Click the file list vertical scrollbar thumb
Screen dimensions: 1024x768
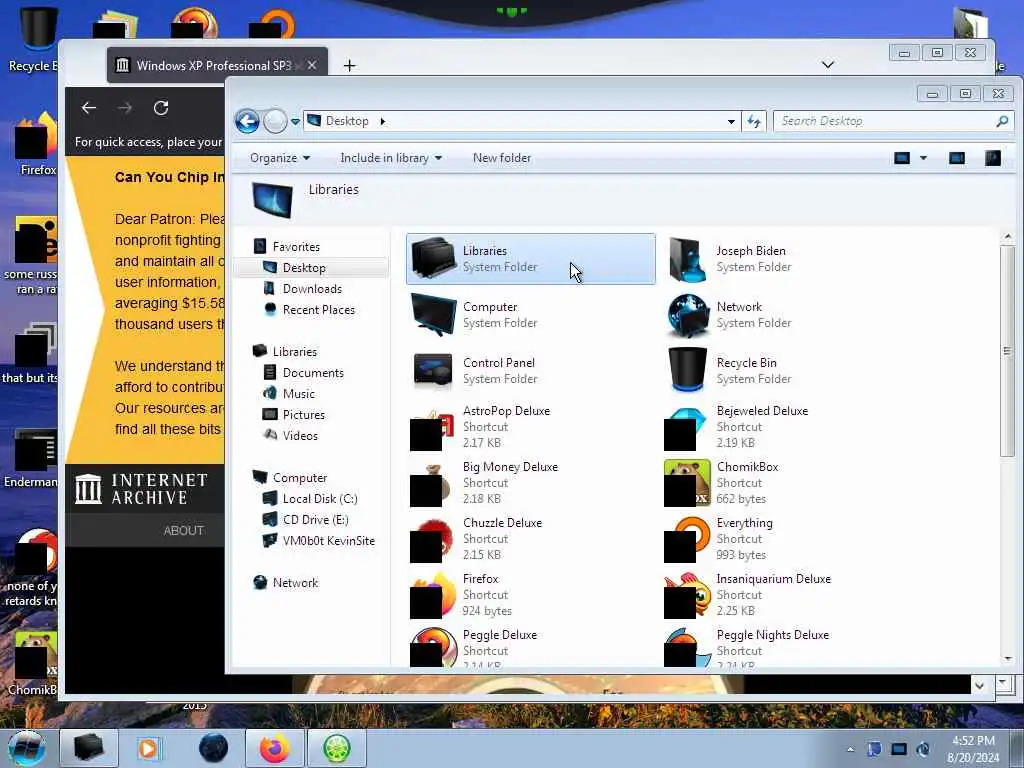pos(1008,351)
